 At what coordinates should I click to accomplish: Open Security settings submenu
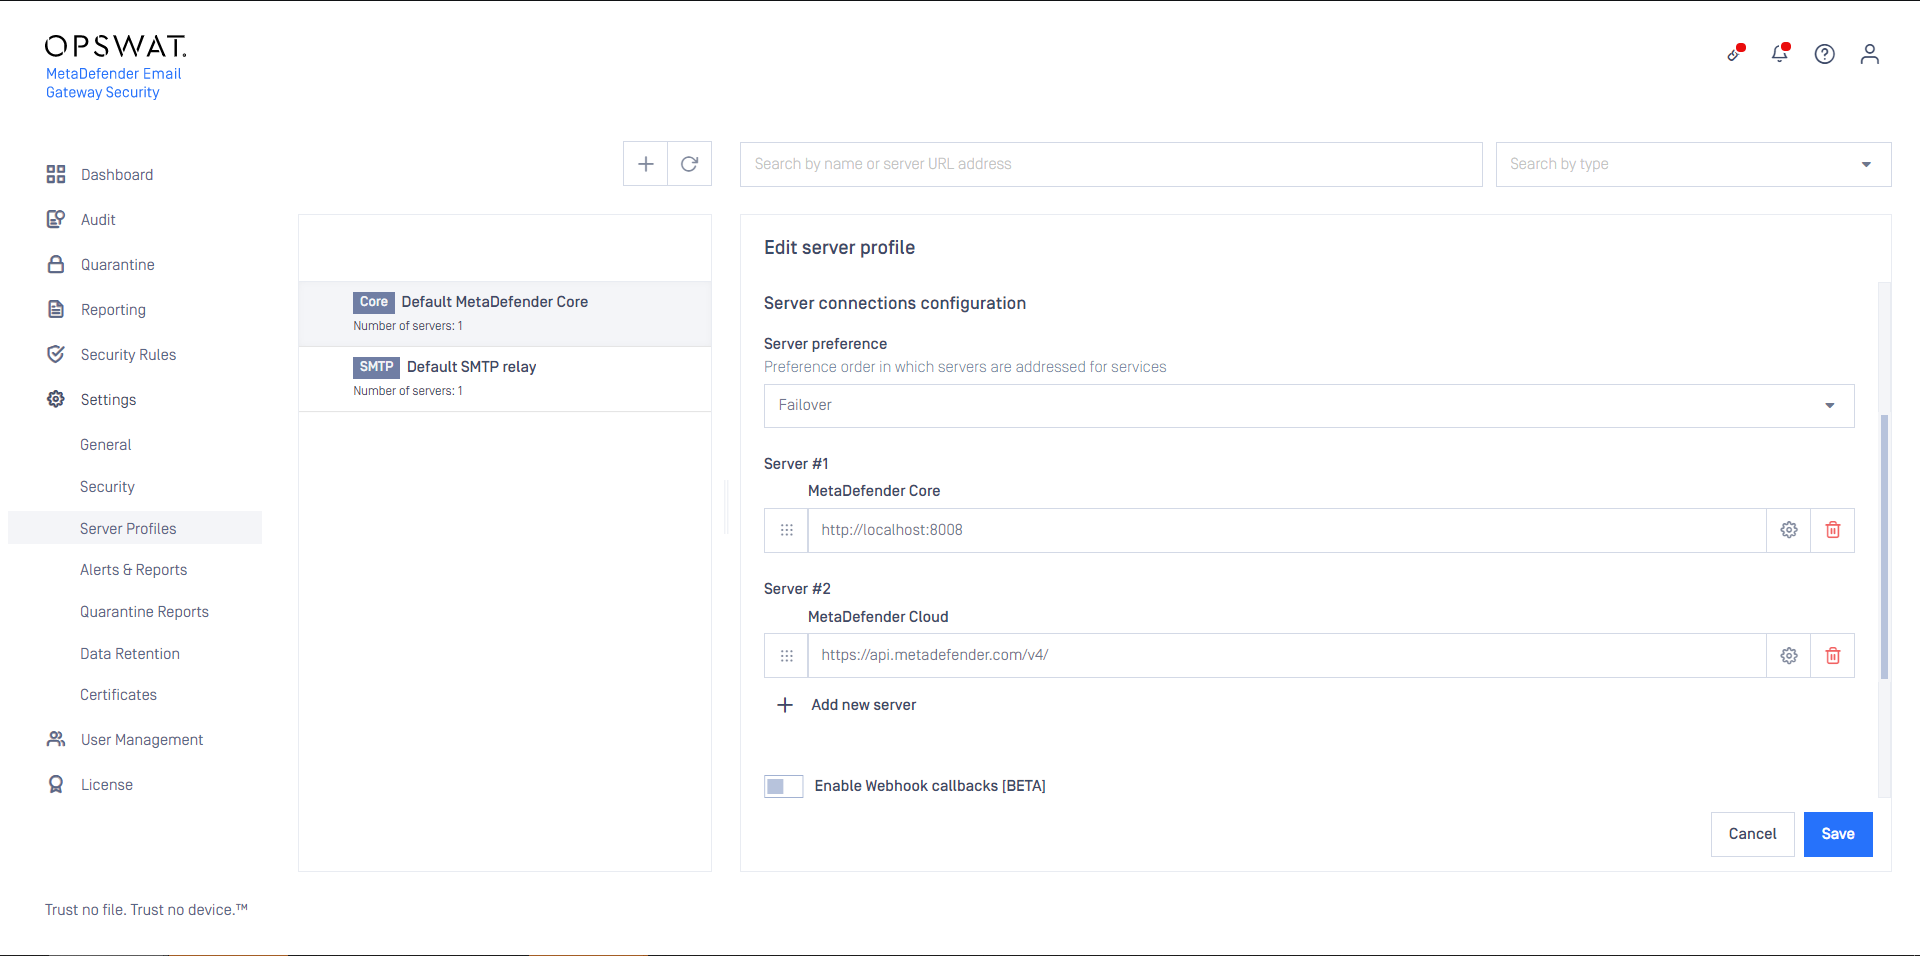click(x=107, y=486)
